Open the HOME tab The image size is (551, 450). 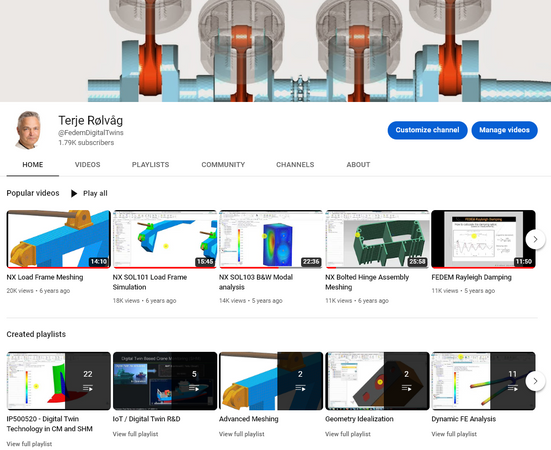point(33,164)
